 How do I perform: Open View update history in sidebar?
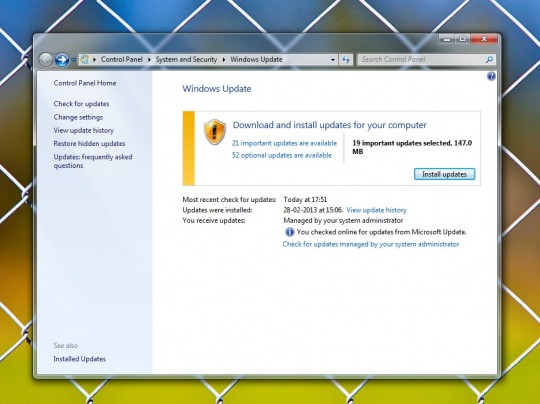point(84,130)
